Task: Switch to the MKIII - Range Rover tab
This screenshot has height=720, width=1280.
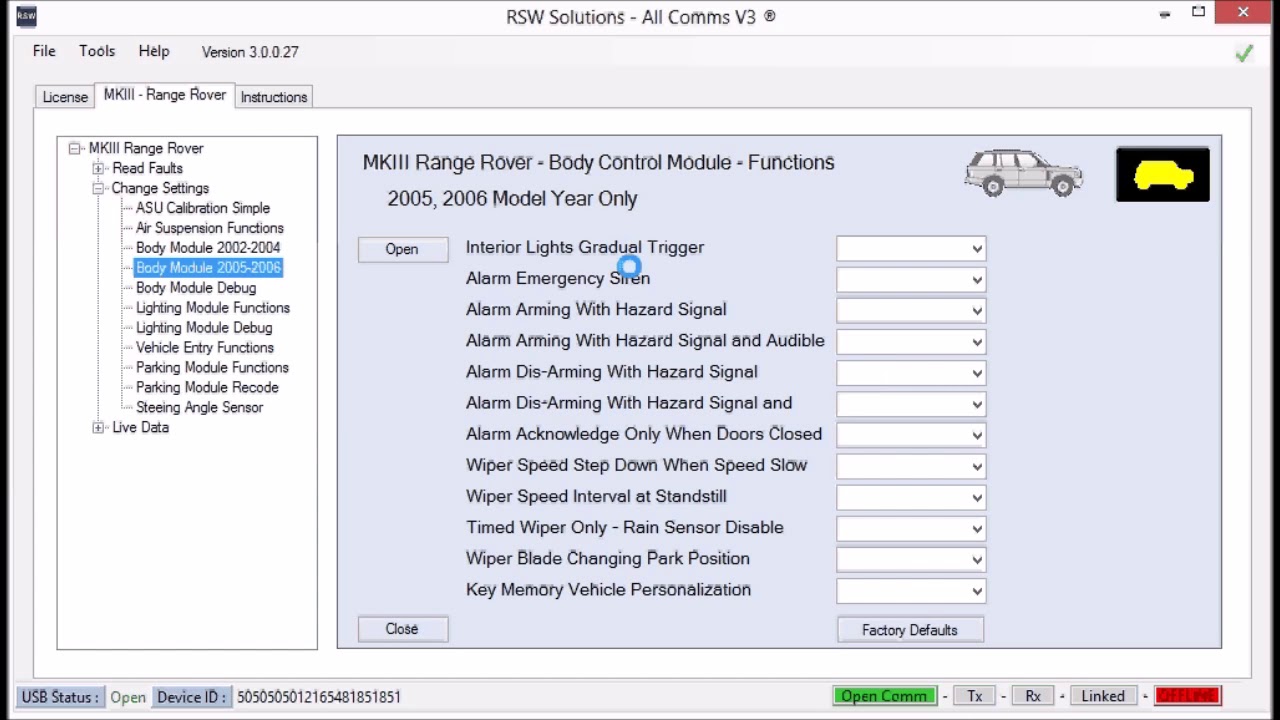Action: click(x=165, y=95)
